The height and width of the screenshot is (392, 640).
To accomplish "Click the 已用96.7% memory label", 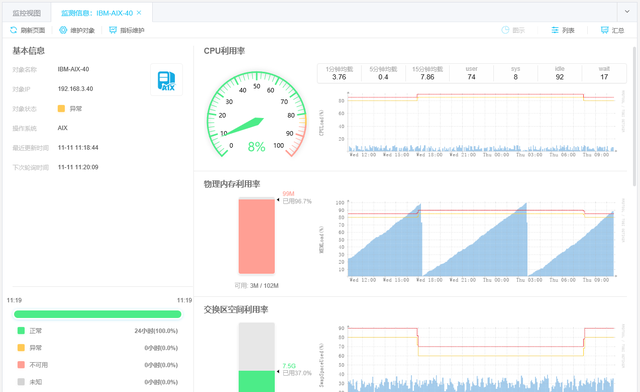I will [297, 201].
